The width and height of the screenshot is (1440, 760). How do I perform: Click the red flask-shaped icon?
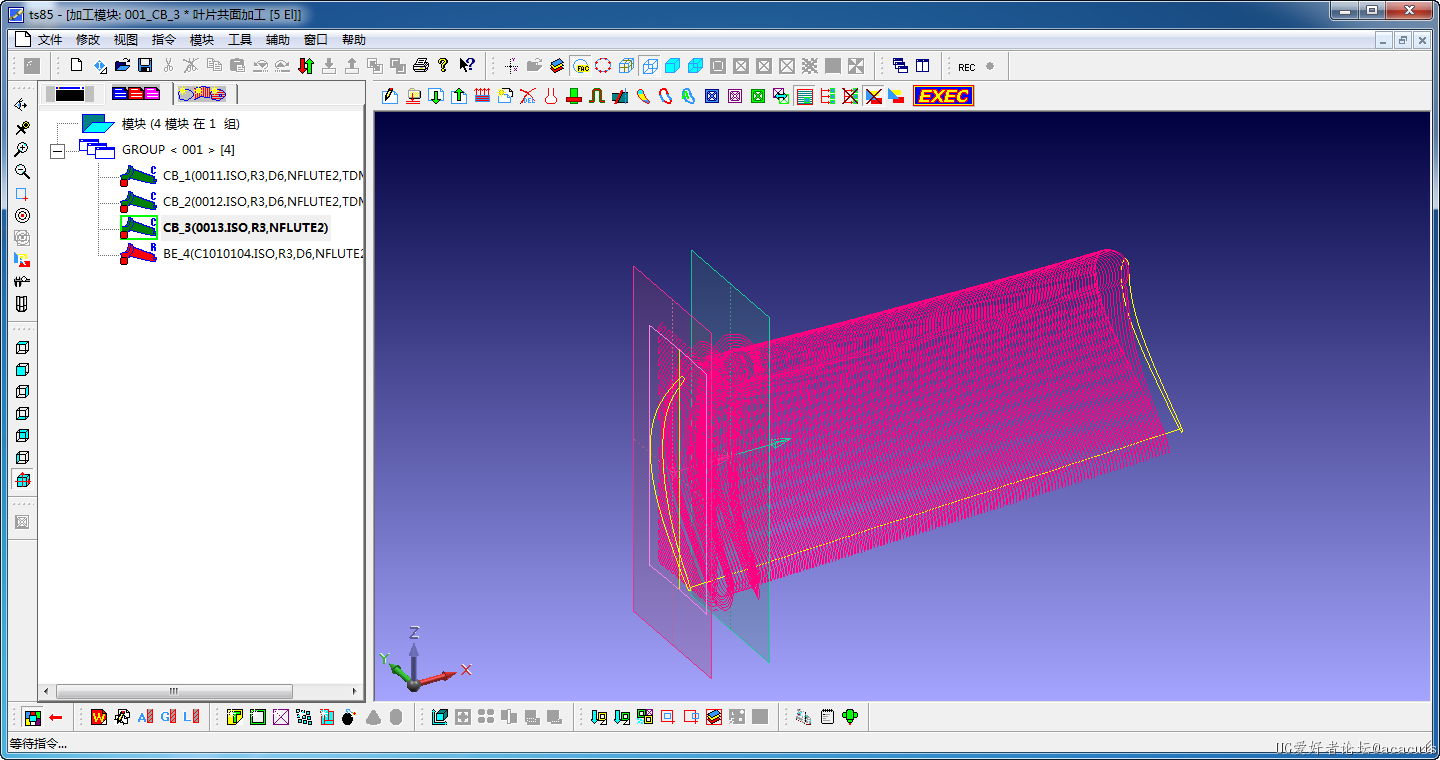point(550,96)
